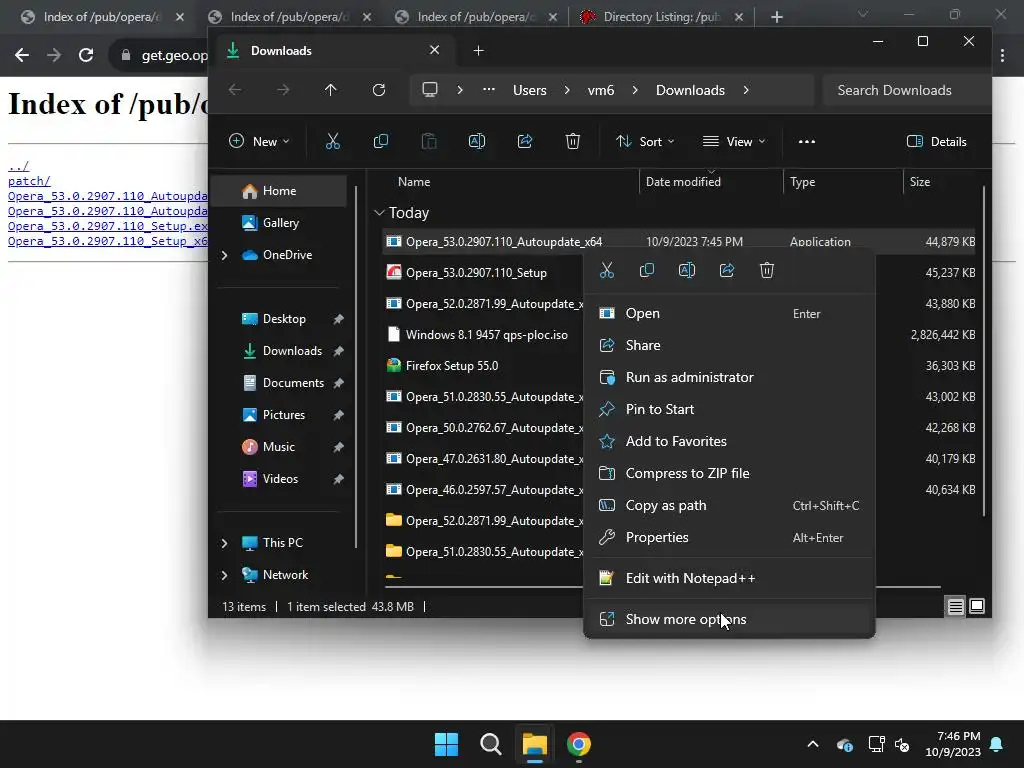
Task: Click Search Downloads field
Action: pos(906,90)
